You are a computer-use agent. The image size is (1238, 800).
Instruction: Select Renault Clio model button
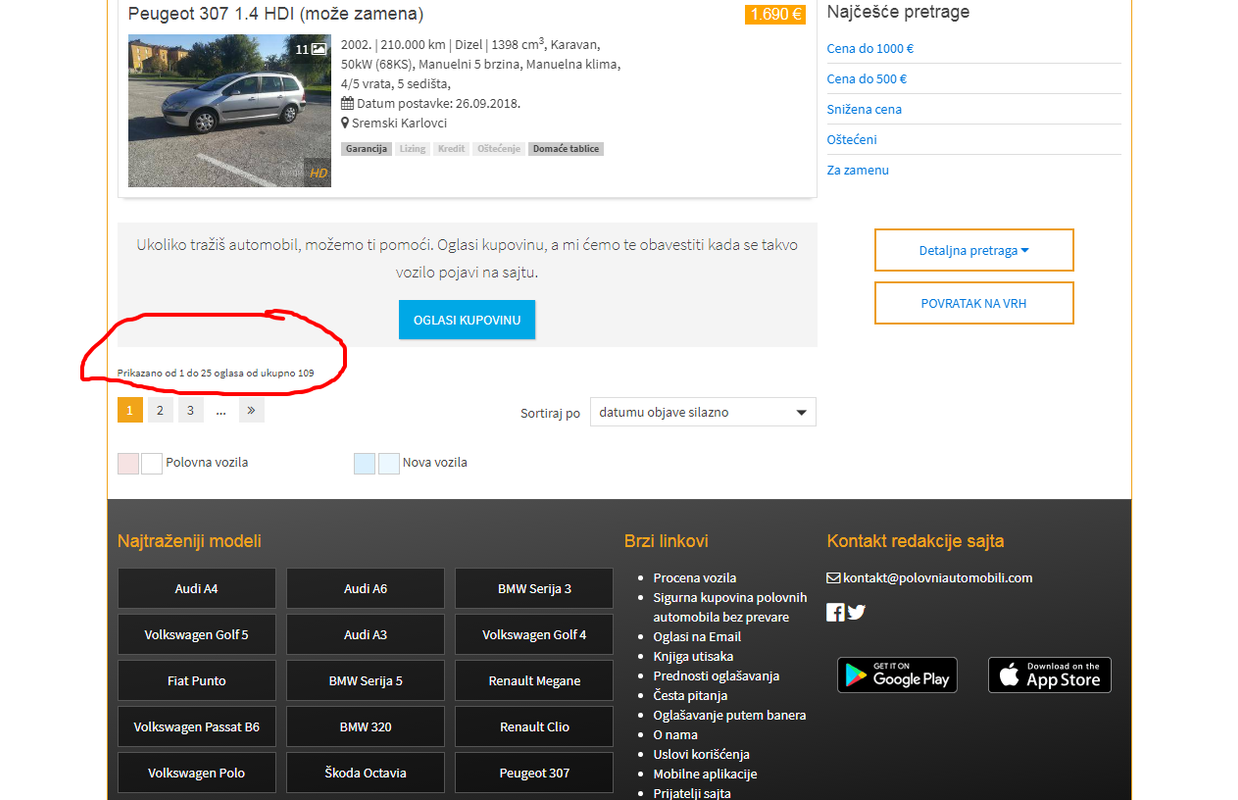pyautogui.click(x=534, y=726)
